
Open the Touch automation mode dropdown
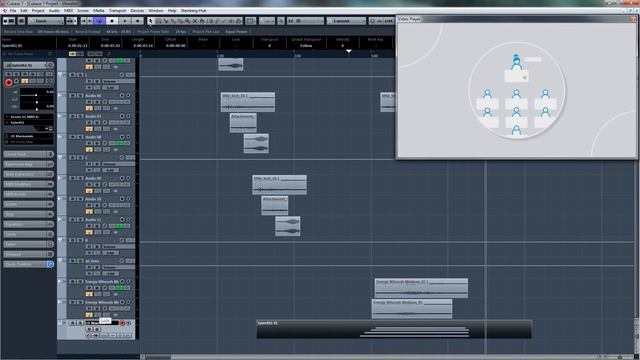45,21
